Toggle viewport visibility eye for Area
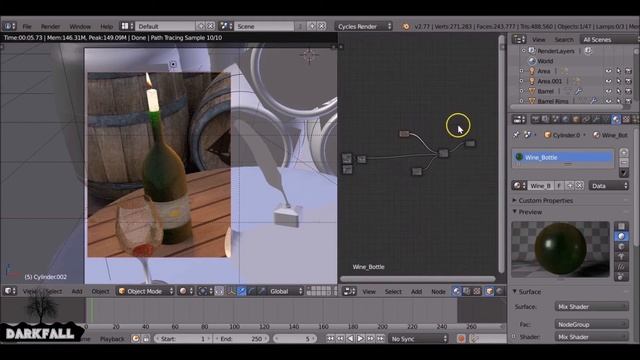 pos(608,71)
